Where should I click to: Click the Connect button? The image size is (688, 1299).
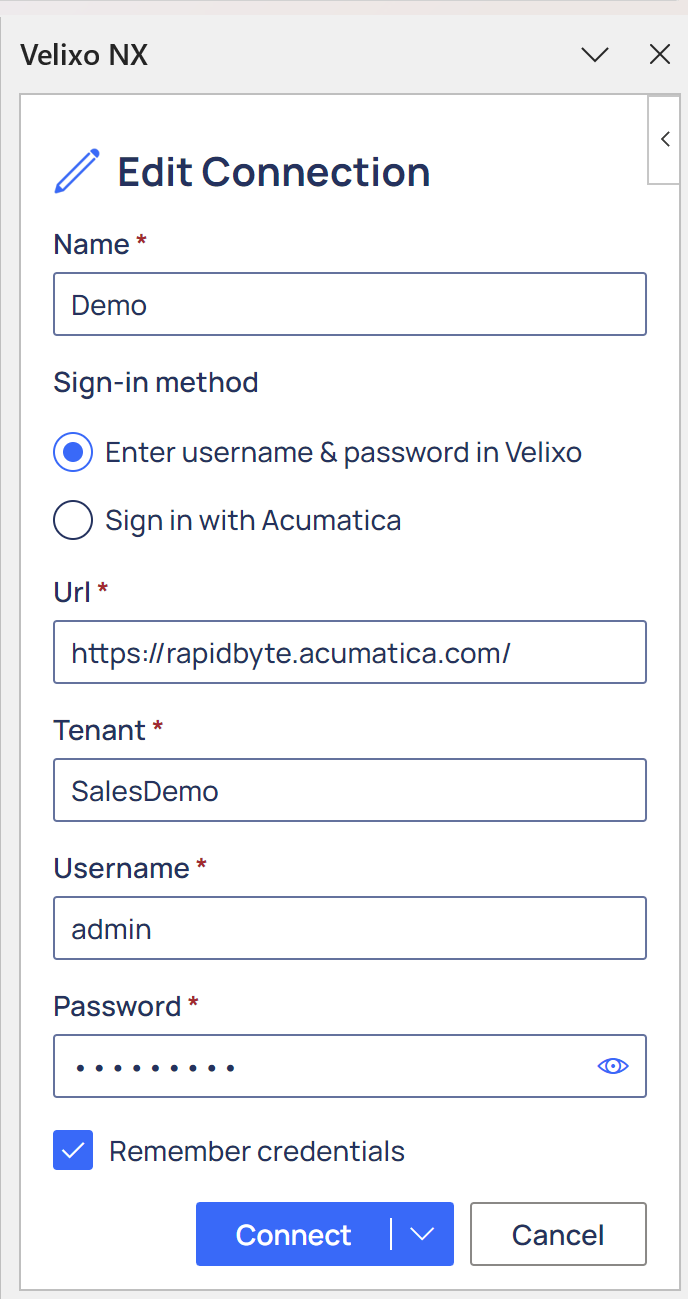(293, 1234)
